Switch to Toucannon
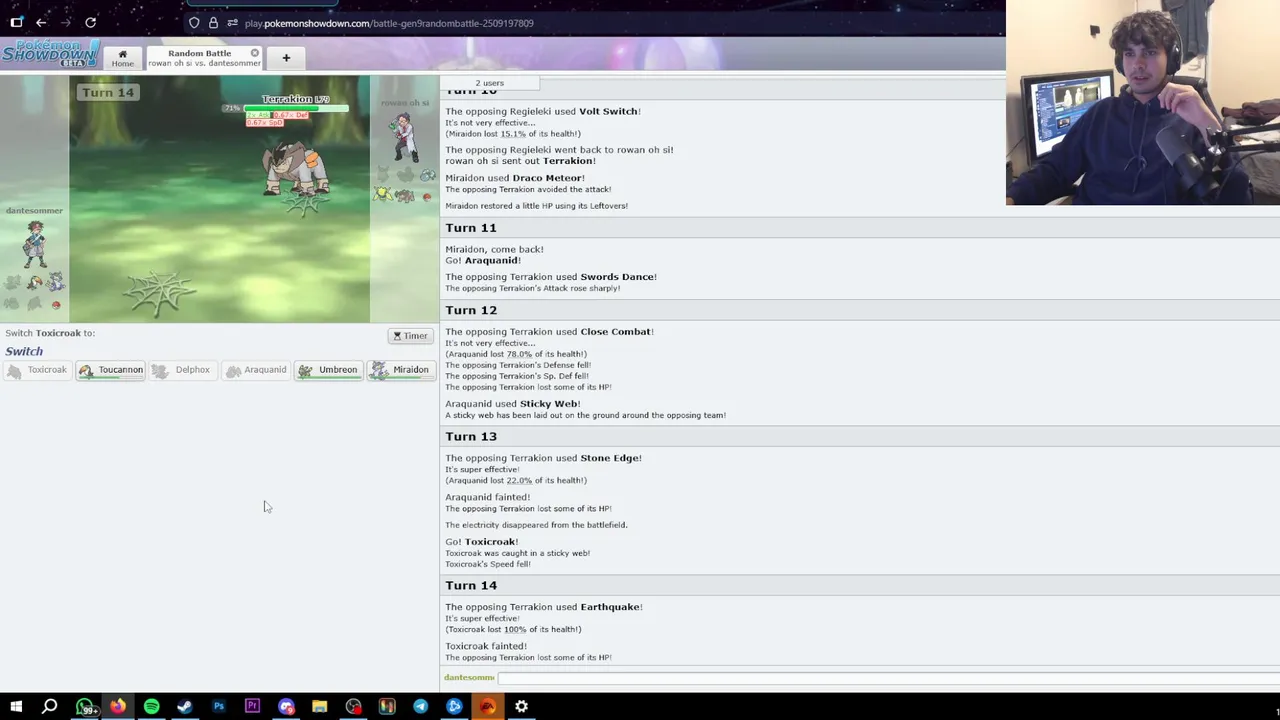 coord(110,370)
